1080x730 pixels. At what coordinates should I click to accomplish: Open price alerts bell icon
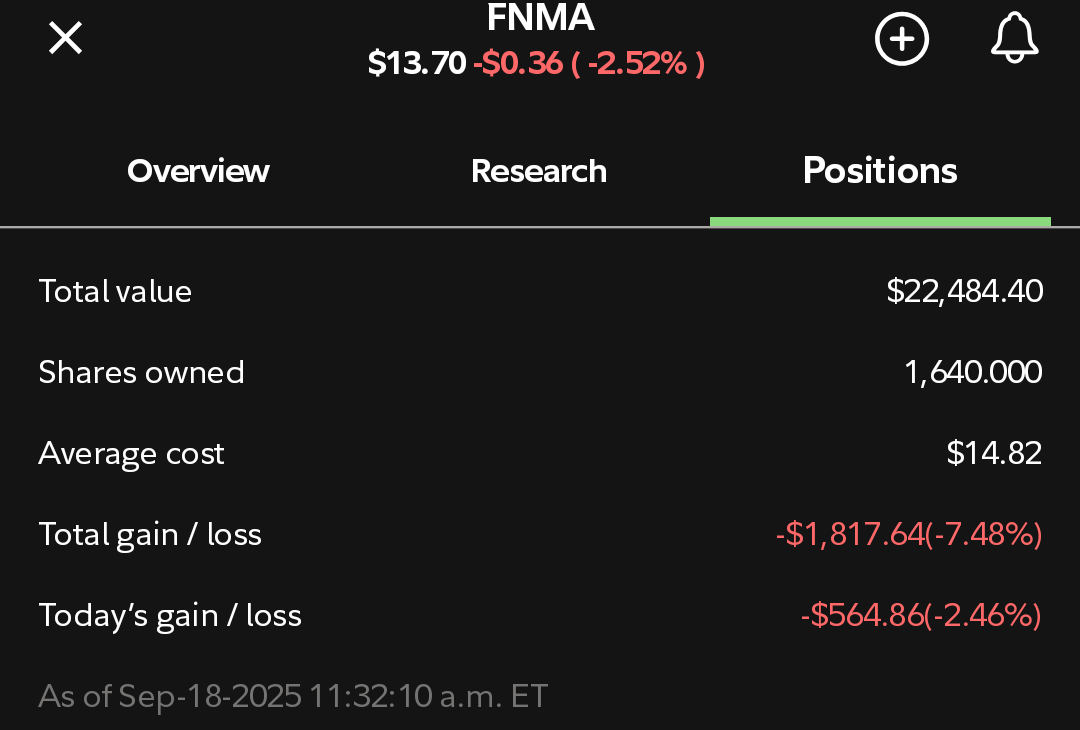[x=1015, y=38]
